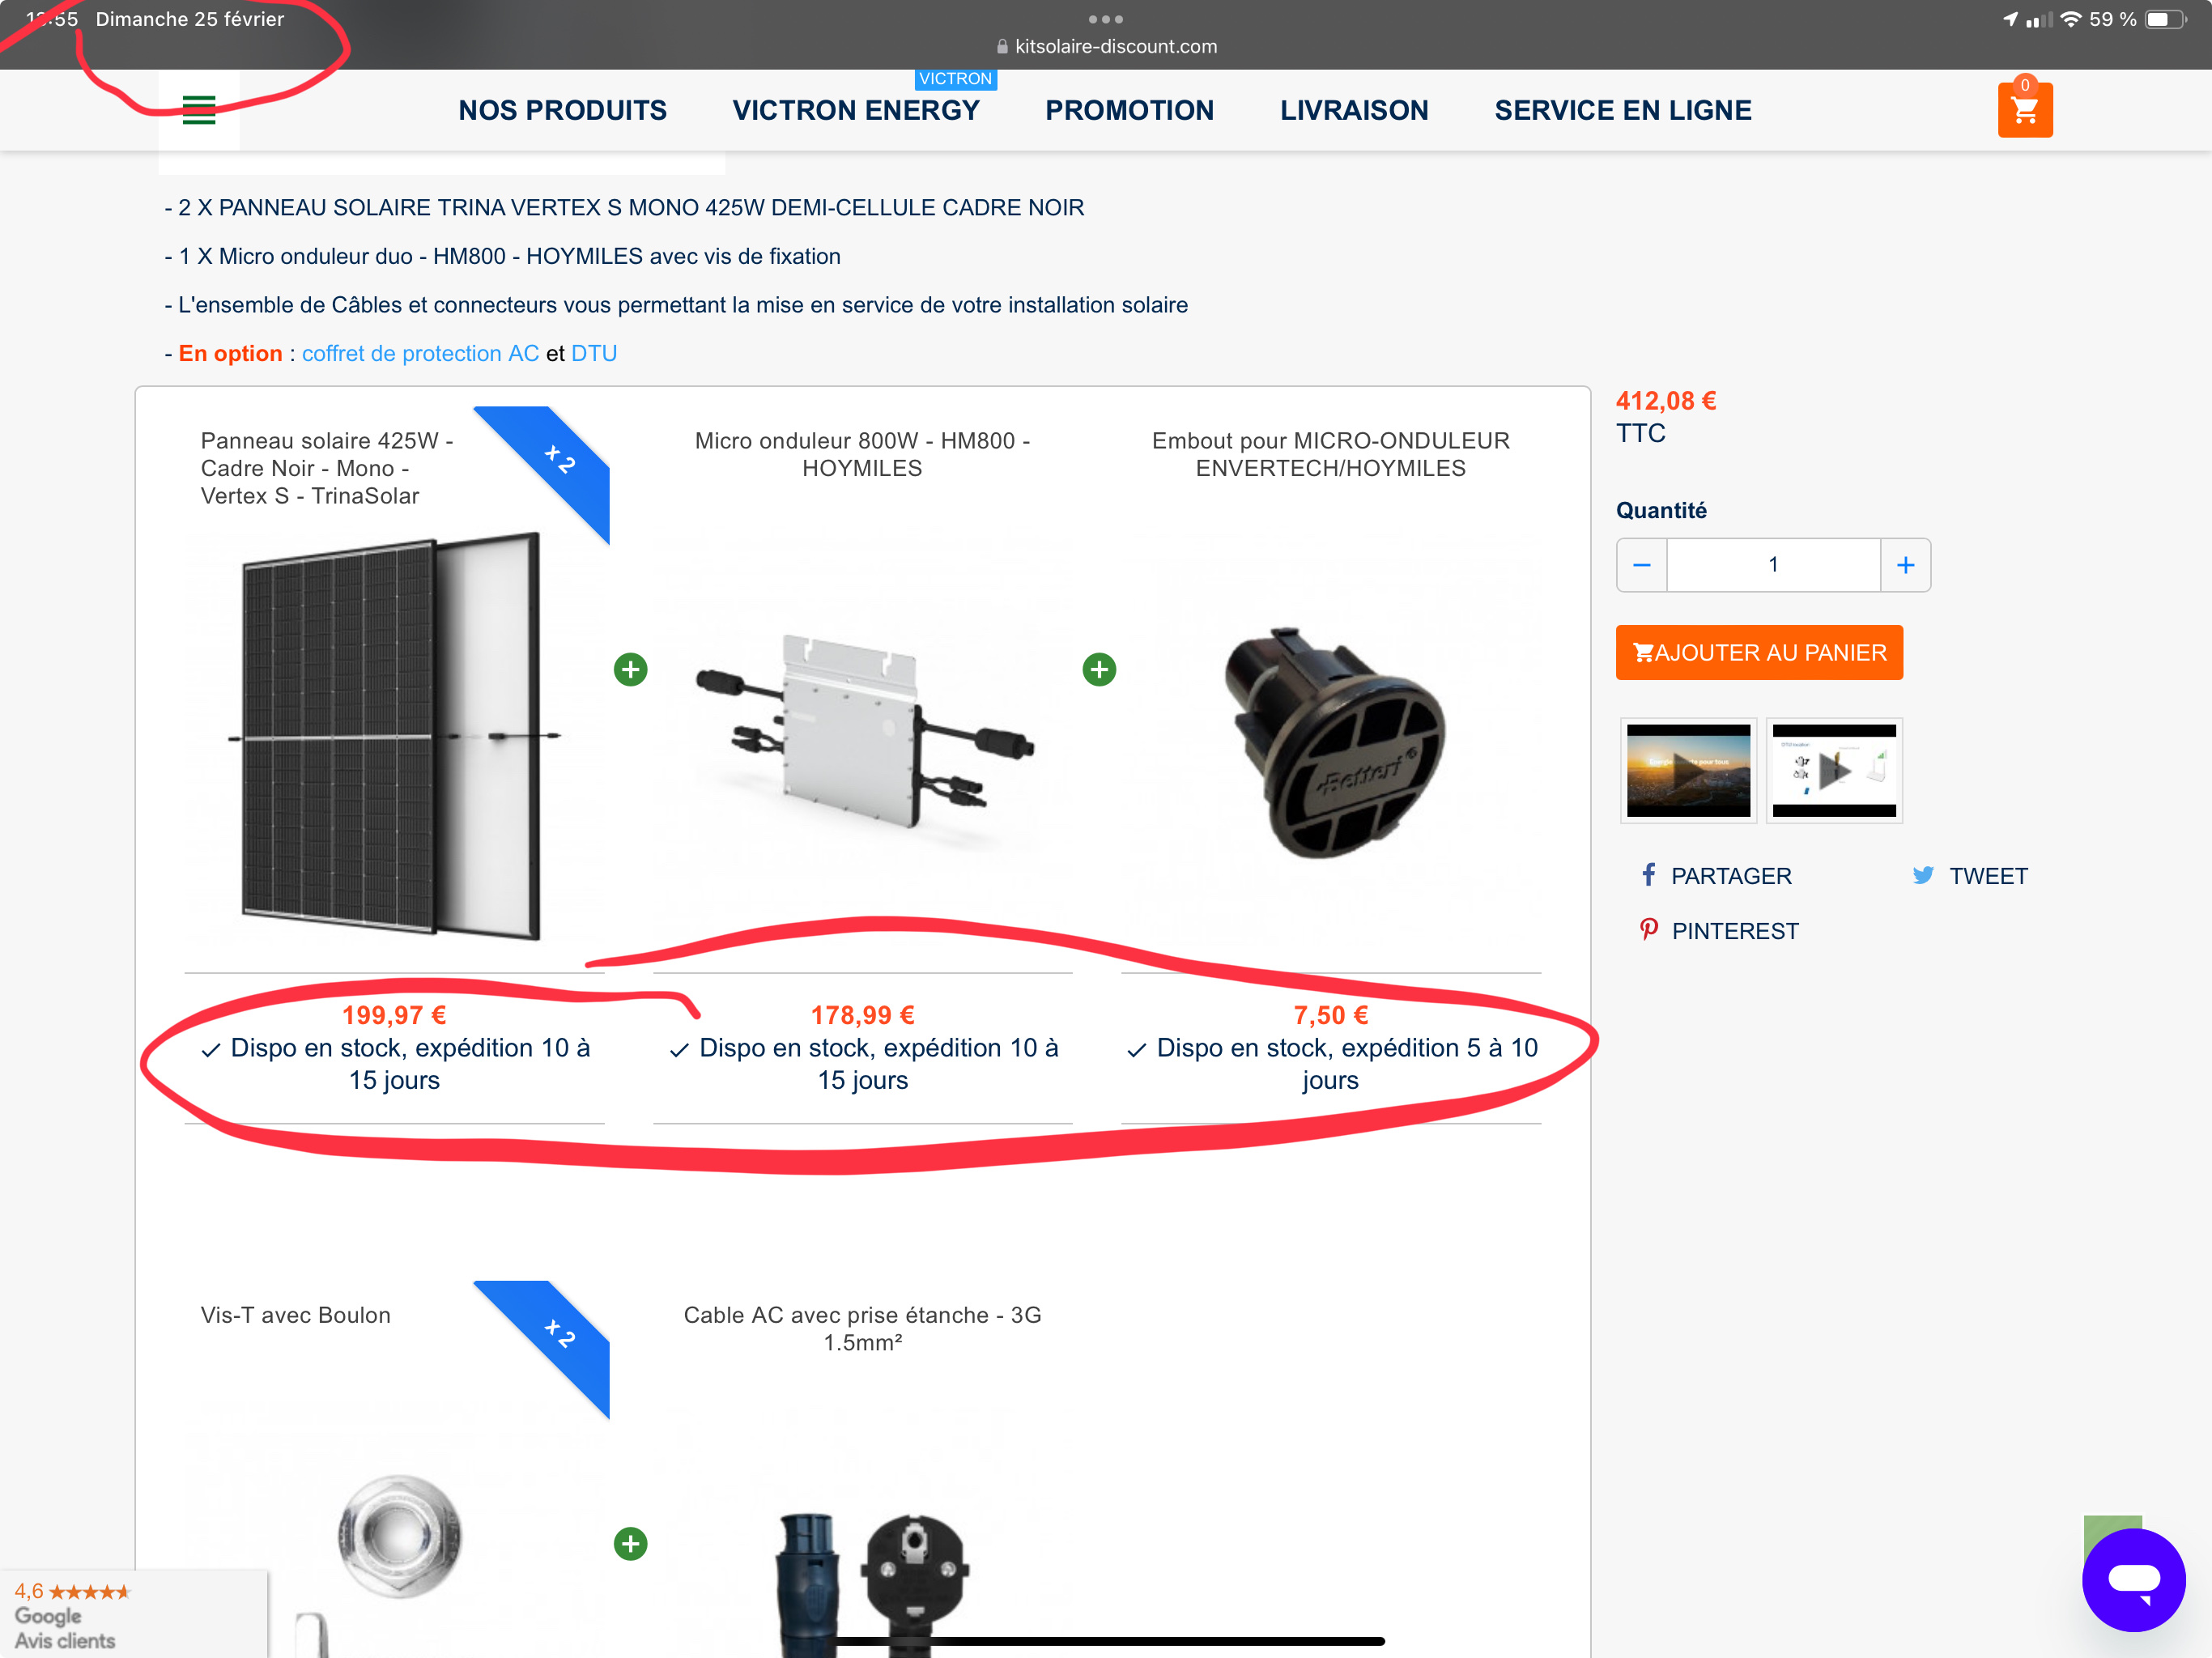The width and height of the screenshot is (2212, 1658).
Task: Increase the quantity with the plus button
Action: (1906, 565)
